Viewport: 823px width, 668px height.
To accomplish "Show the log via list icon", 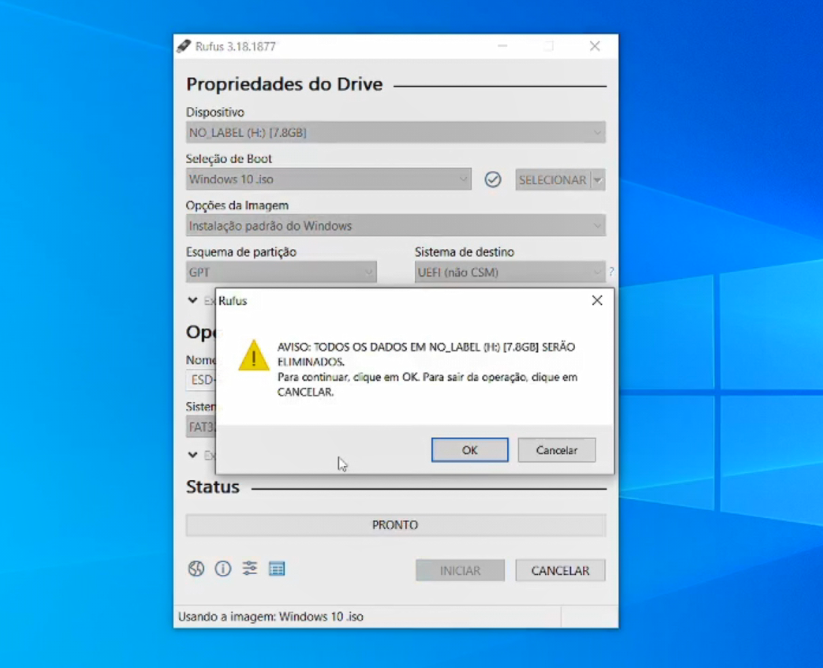I will (x=277, y=568).
